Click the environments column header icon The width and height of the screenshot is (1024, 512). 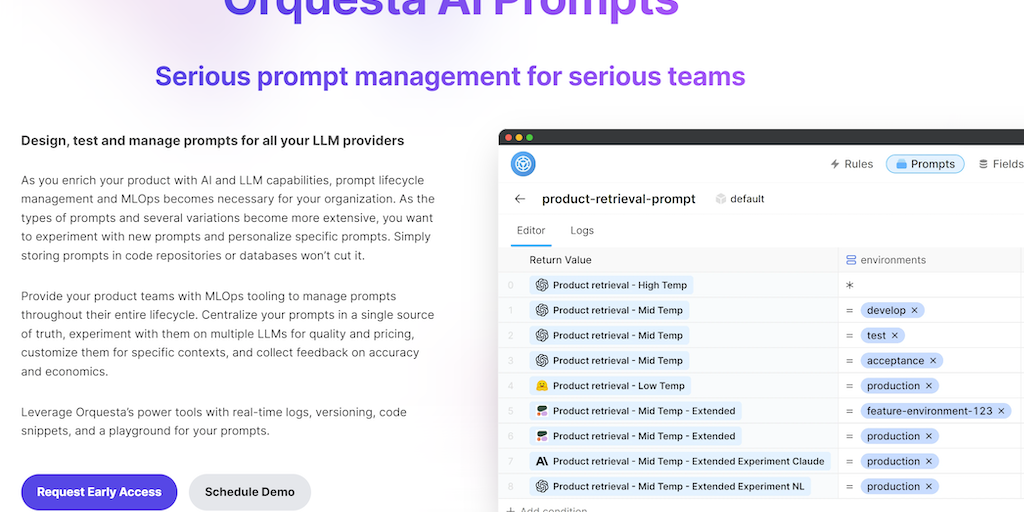pyautogui.click(x=851, y=260)
